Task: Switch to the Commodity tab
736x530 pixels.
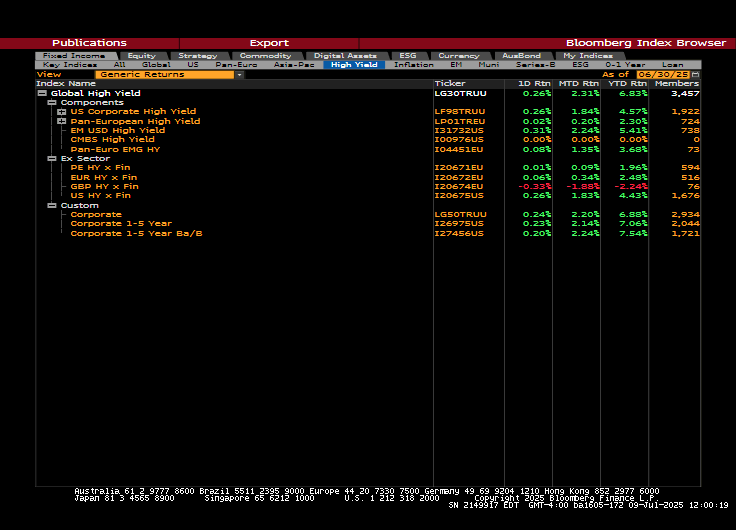Action: coord(265,56)
